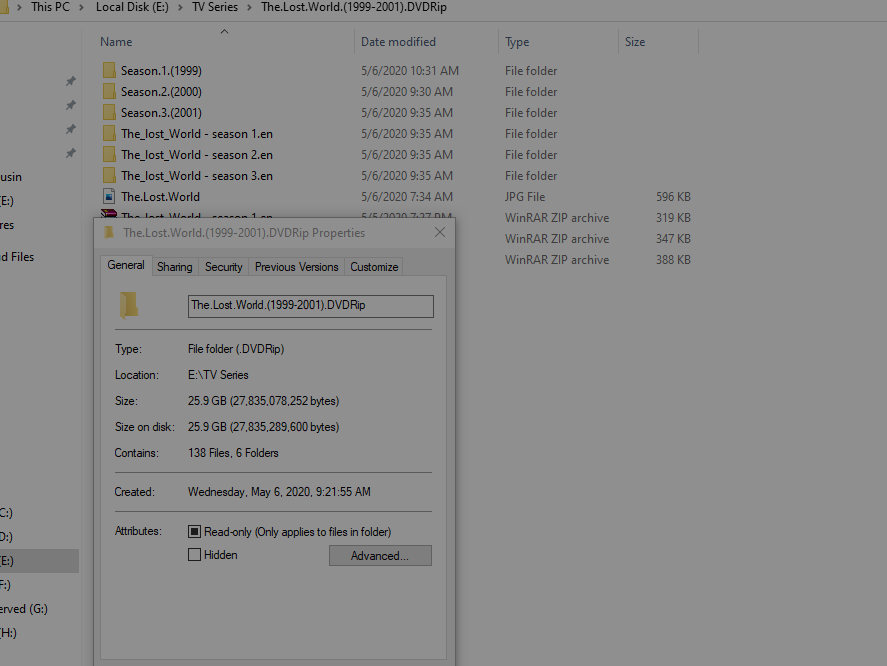Select the F:) drive in navigation pane
Image resolution: width=887 pixels, height=666 pixels.
(x=6, y=585)
